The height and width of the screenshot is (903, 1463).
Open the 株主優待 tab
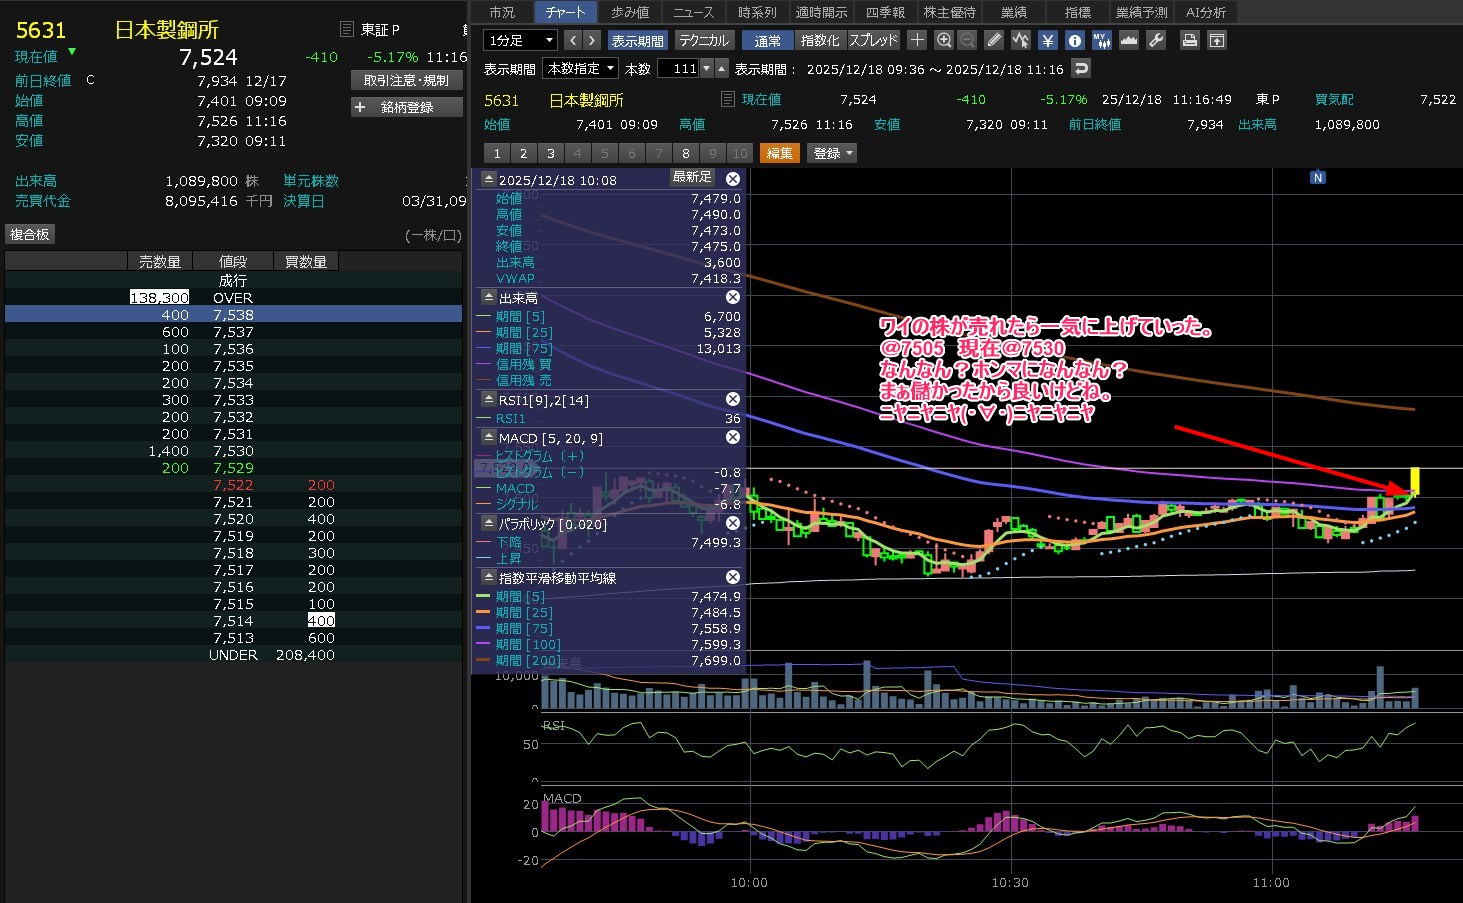tap(949, 12)
